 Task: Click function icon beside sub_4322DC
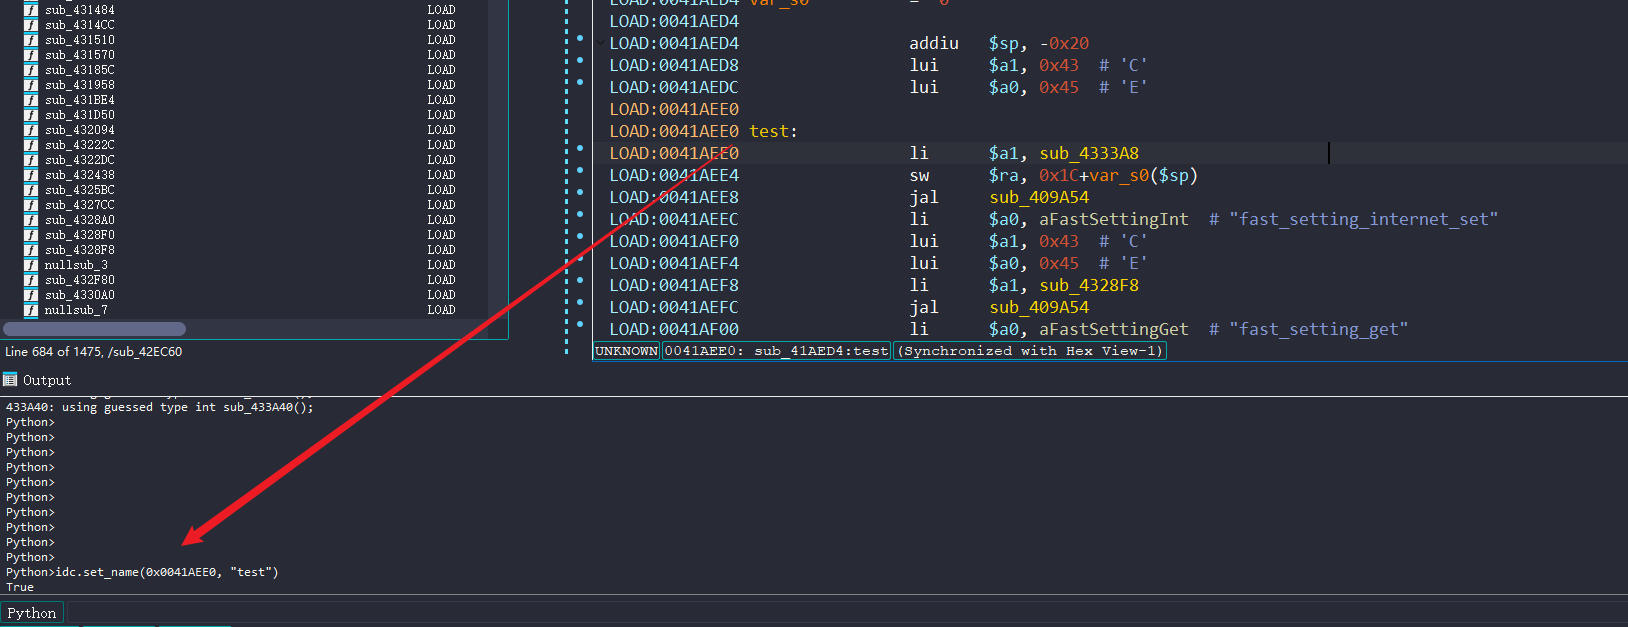tap(31, 160)
